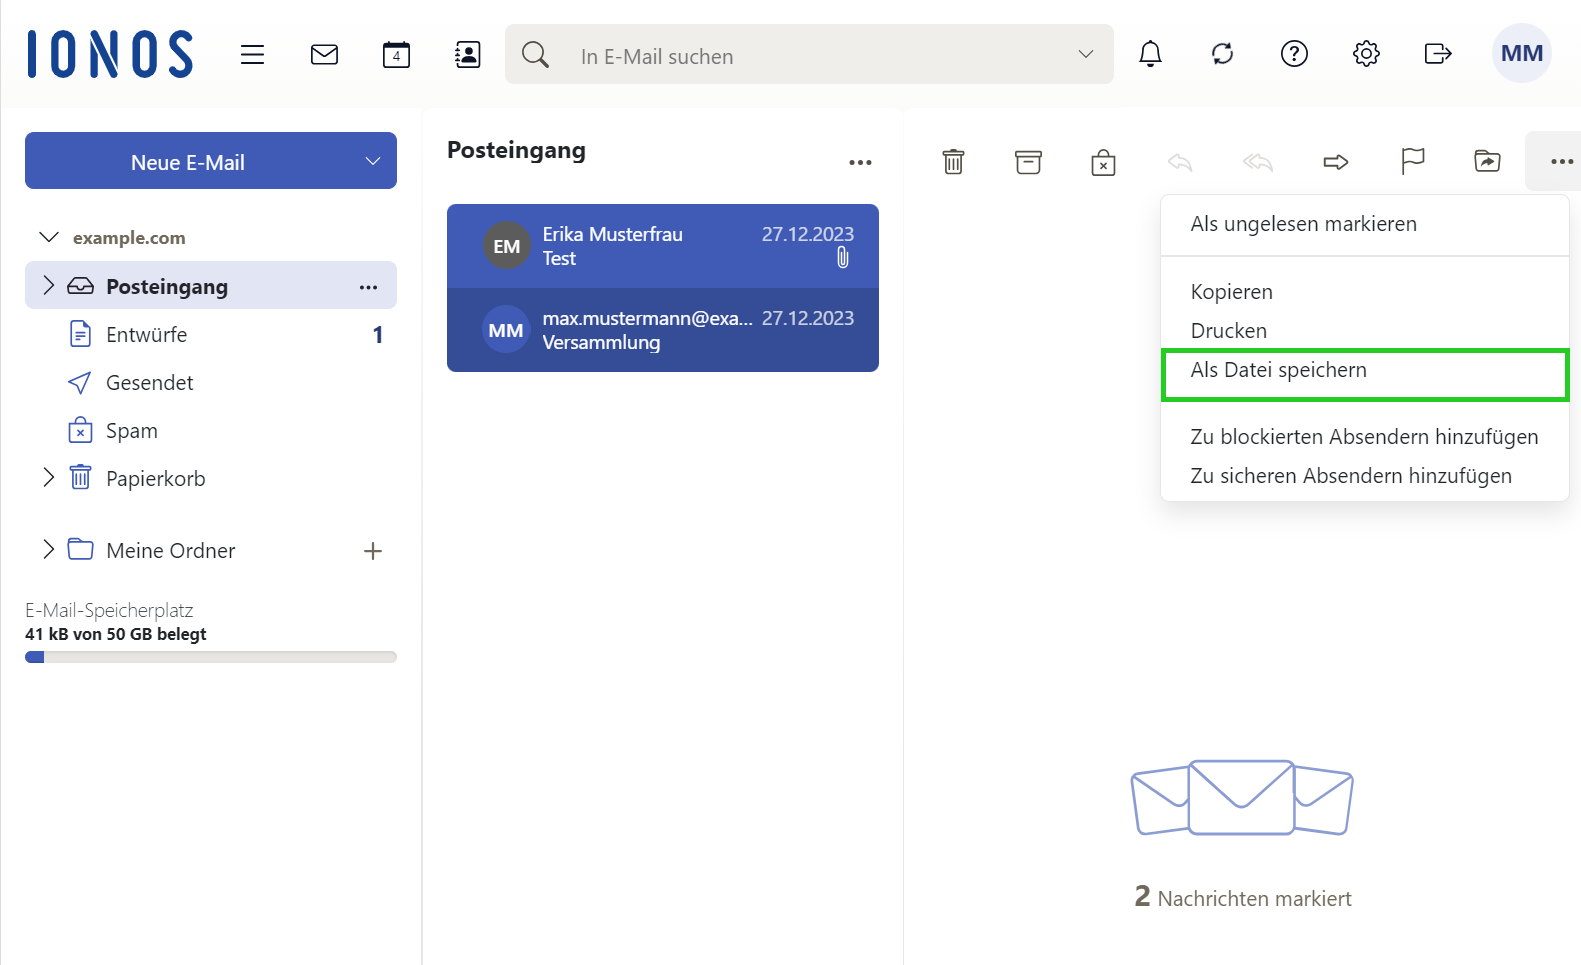Open the mail envelope icon in header

(324, 54)
